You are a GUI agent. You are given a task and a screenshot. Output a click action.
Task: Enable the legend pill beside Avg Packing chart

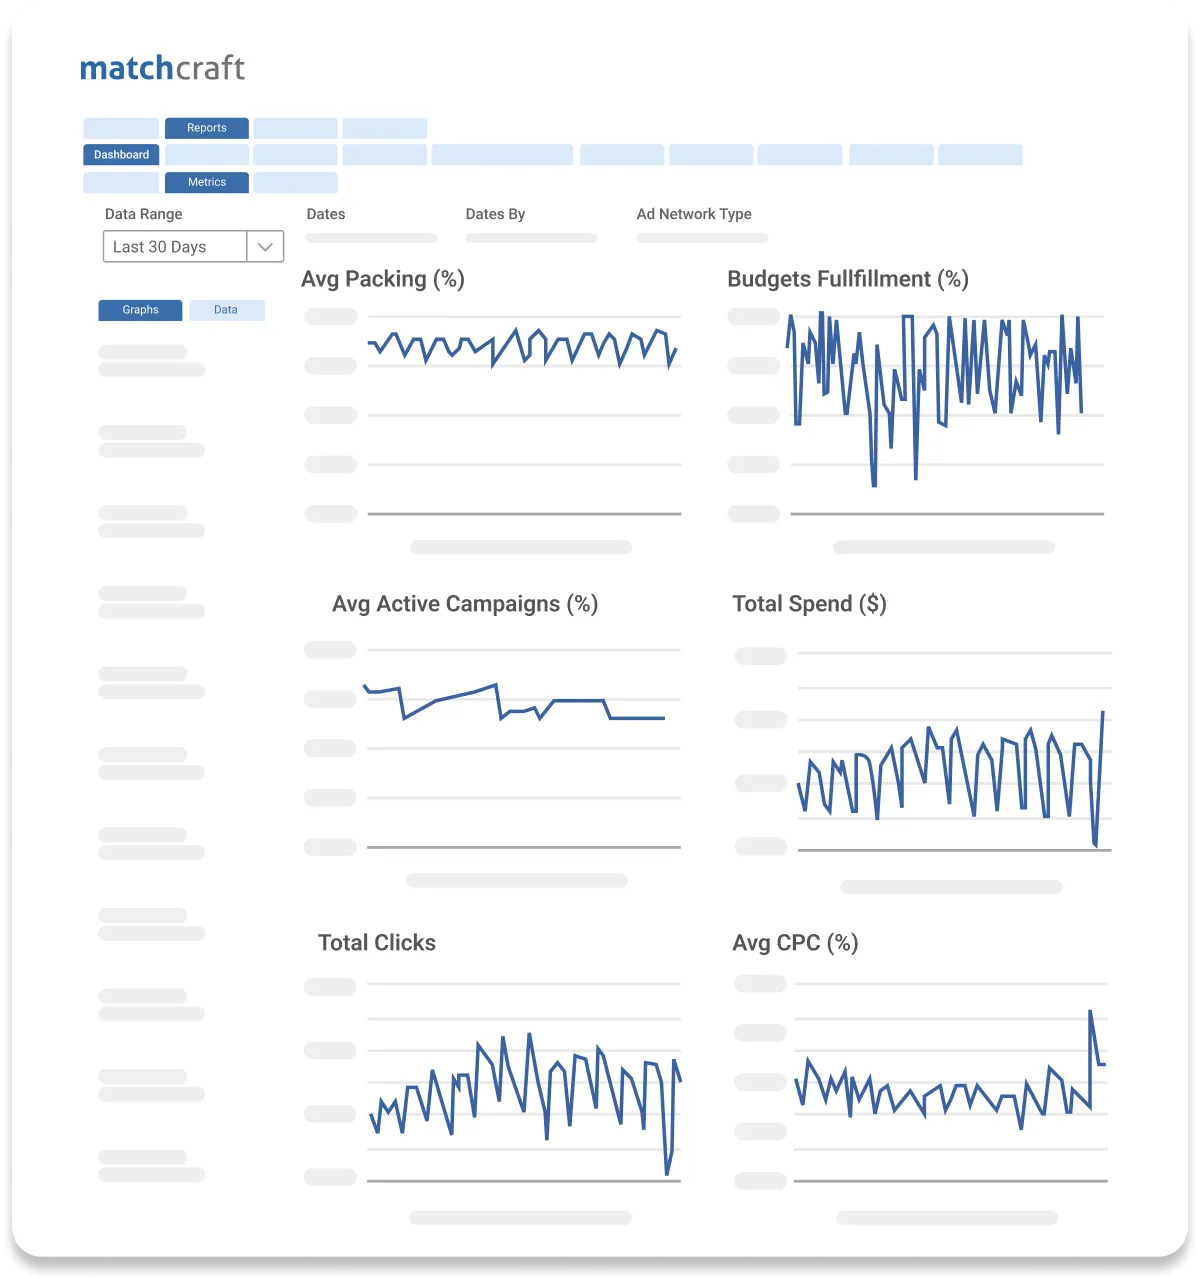click(x=330, y=315)
